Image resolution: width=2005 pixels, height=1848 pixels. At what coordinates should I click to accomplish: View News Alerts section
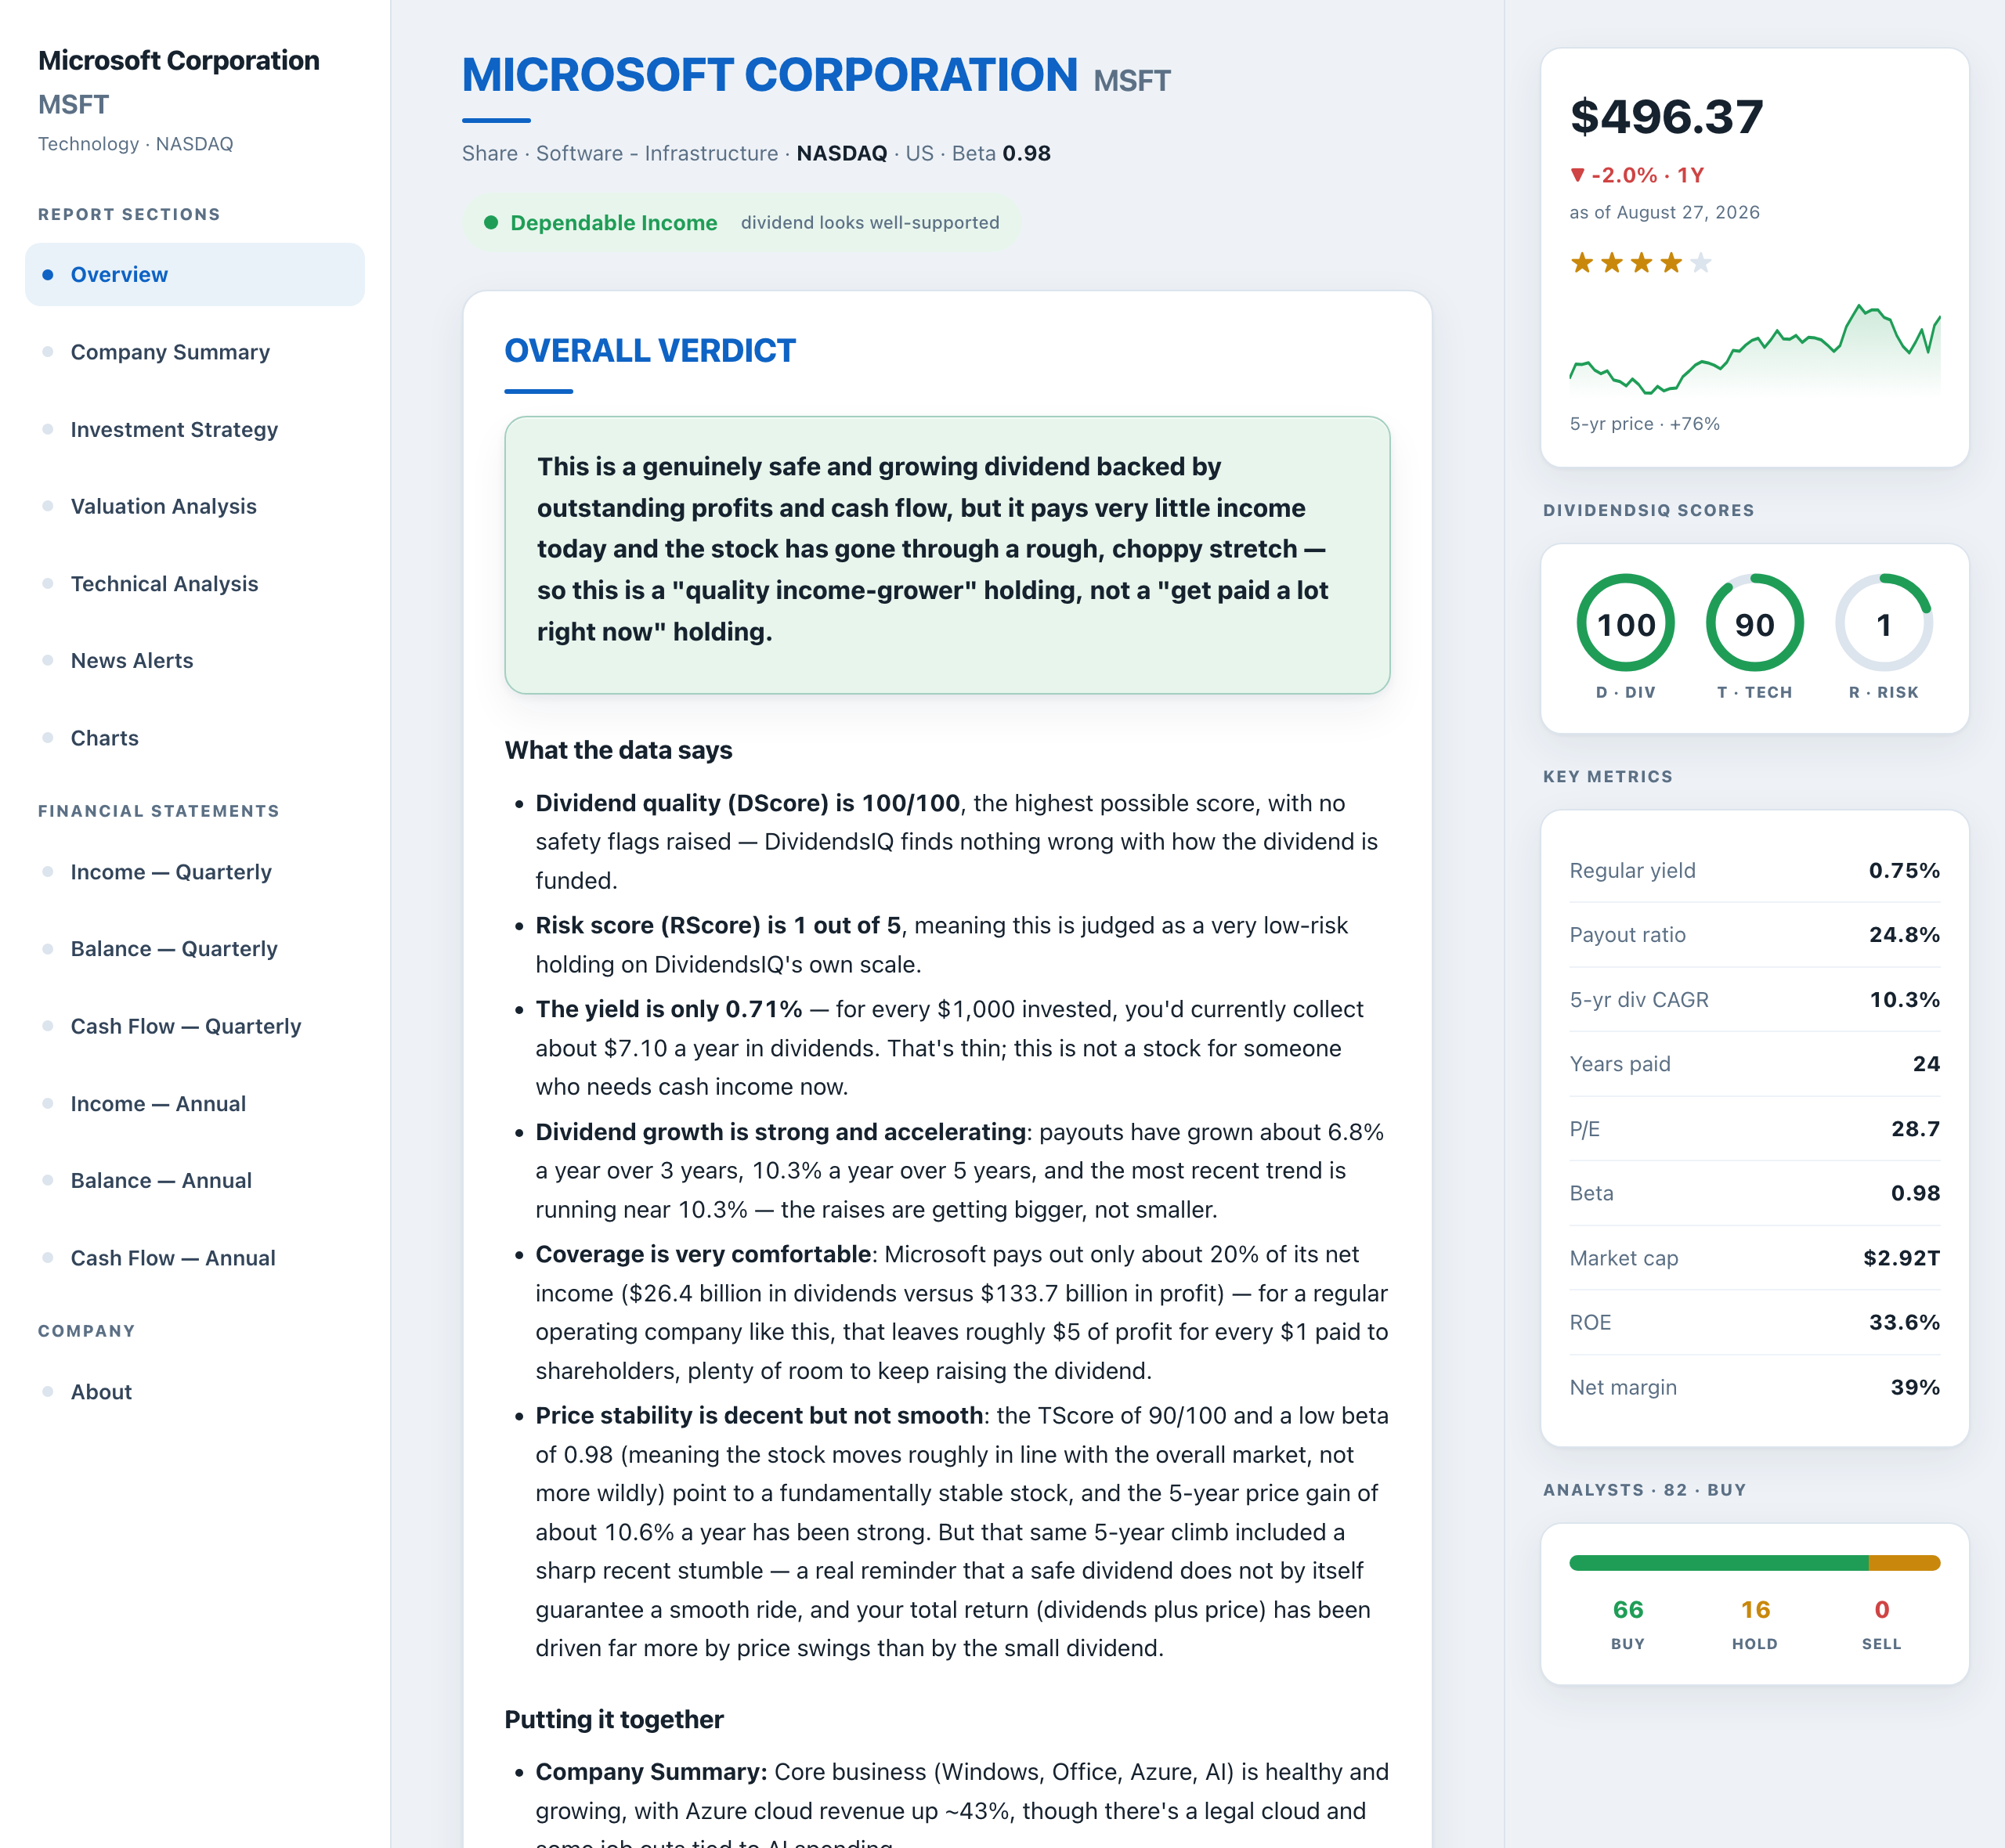[195, 661]
